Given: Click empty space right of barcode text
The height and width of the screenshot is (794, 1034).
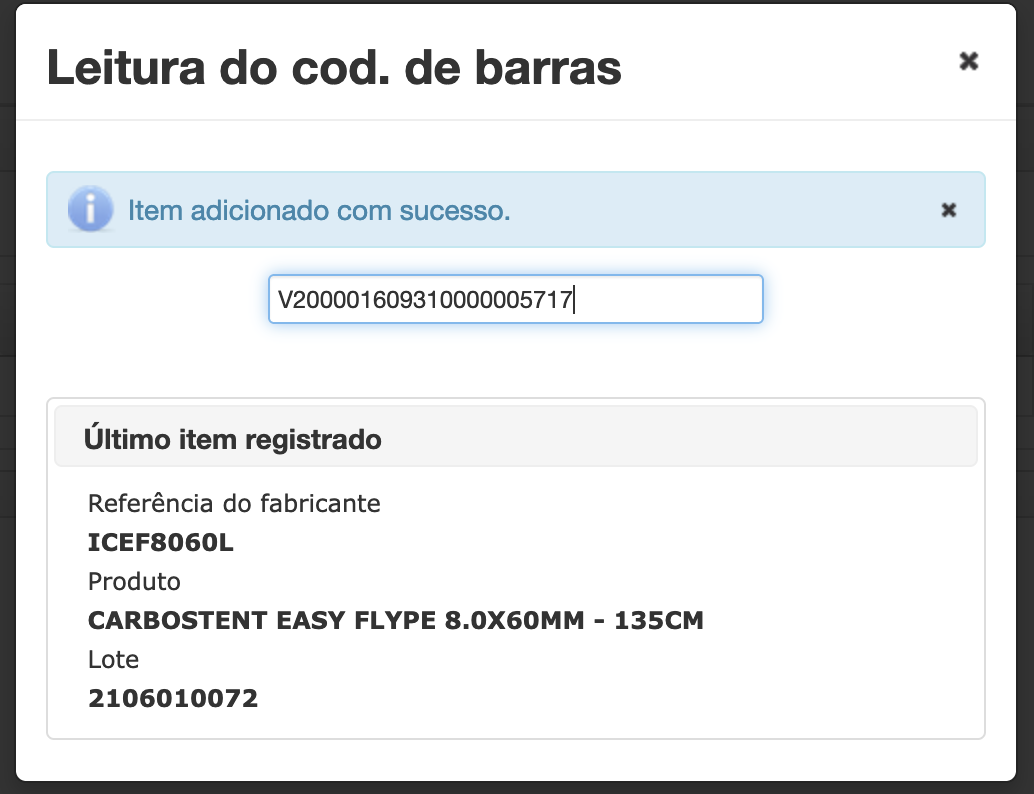Looking at the screenshot, I should tap(666, 300).
